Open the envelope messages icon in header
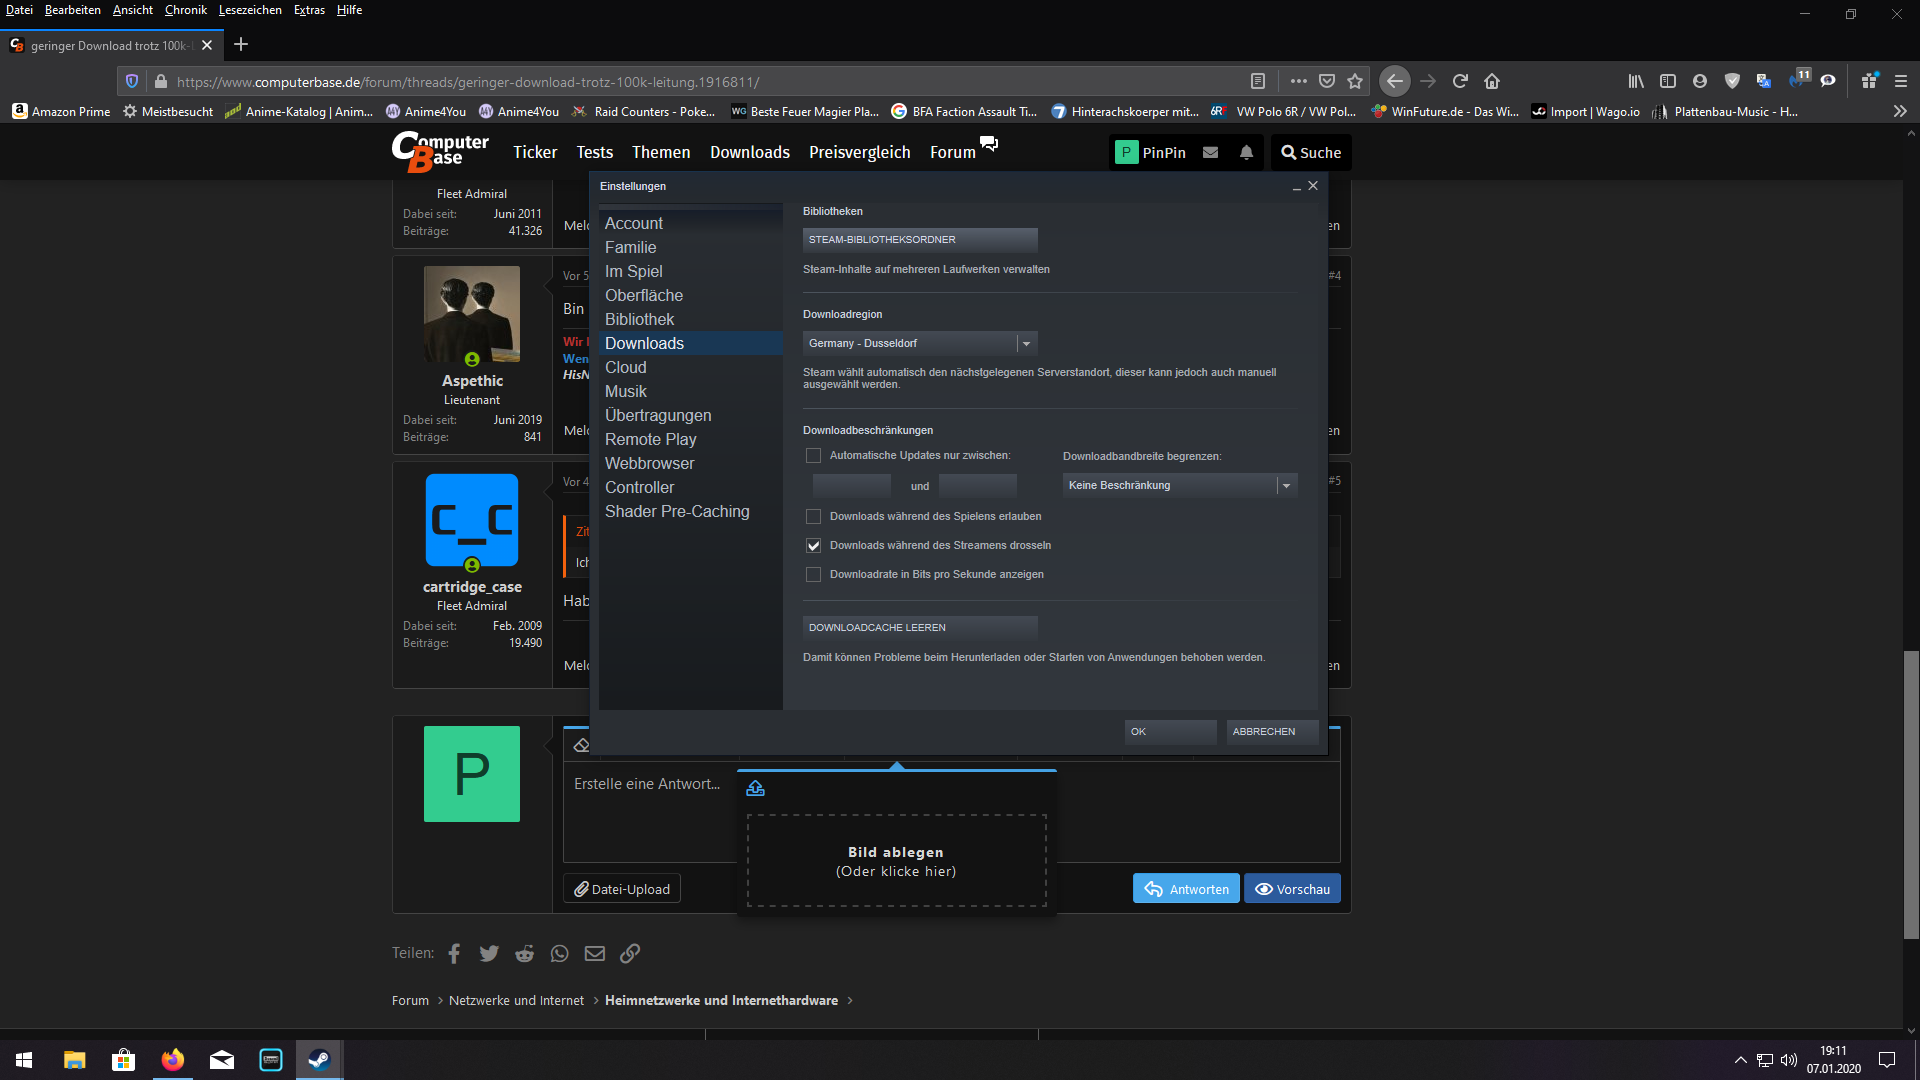The image size is (1920, 1080). pyautogui.click(x=1210, y=153)
